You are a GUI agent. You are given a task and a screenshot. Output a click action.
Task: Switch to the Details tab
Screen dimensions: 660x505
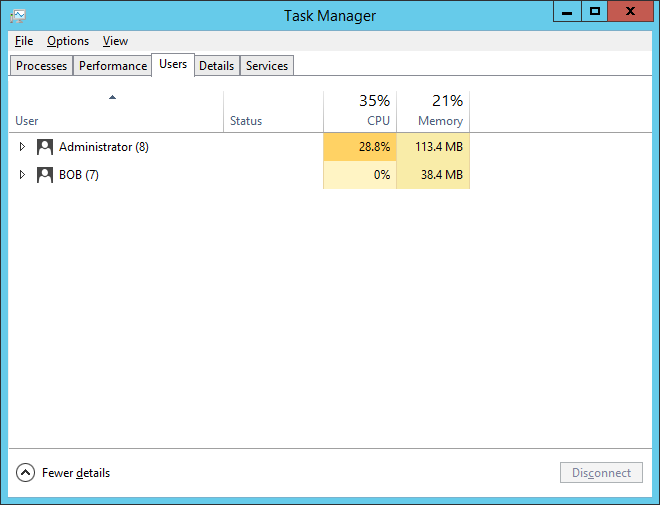pyautogui.click(x=216, y=66)
